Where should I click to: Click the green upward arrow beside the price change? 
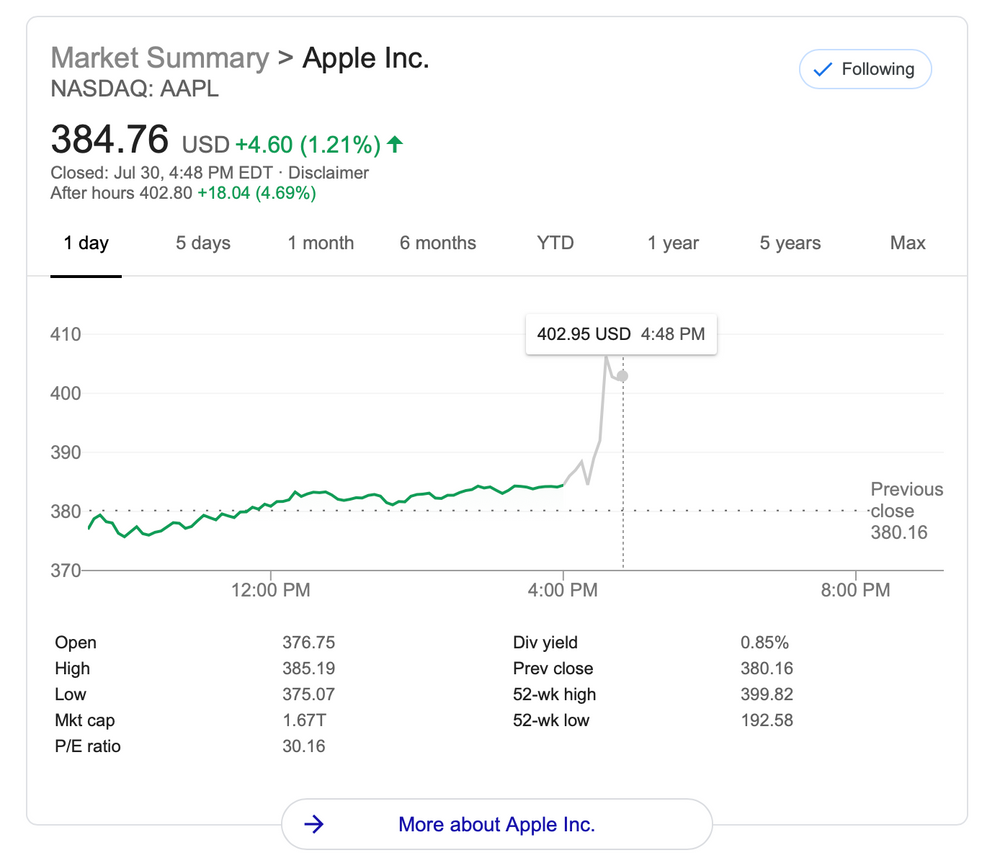pyautogui.click(x=395, y=144)
